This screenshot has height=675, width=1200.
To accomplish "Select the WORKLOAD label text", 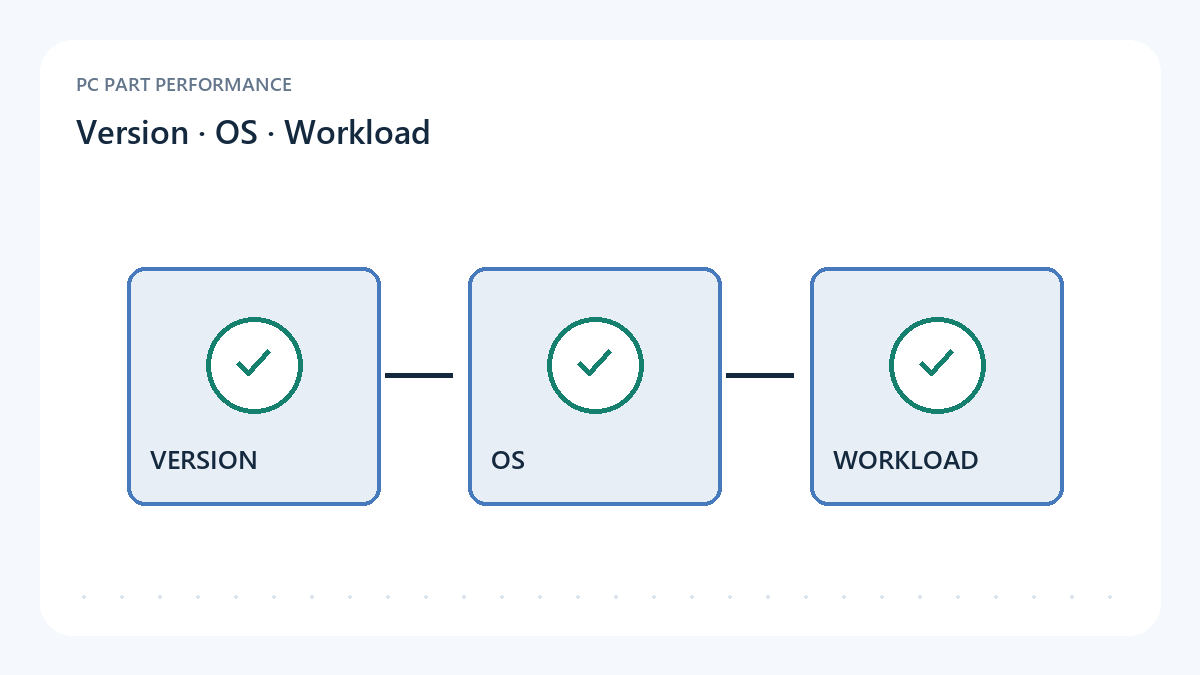I will [x=906, y=460].
